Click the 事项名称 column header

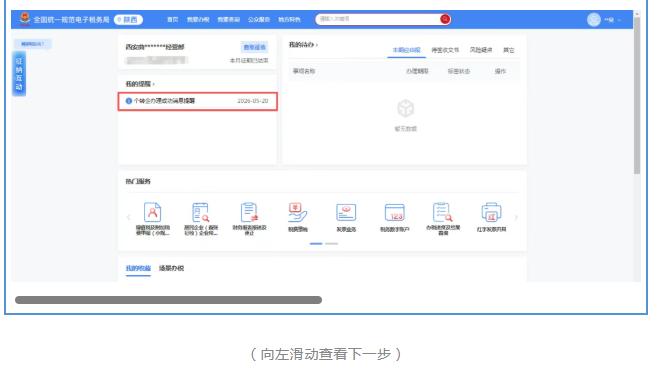point(304,71)
